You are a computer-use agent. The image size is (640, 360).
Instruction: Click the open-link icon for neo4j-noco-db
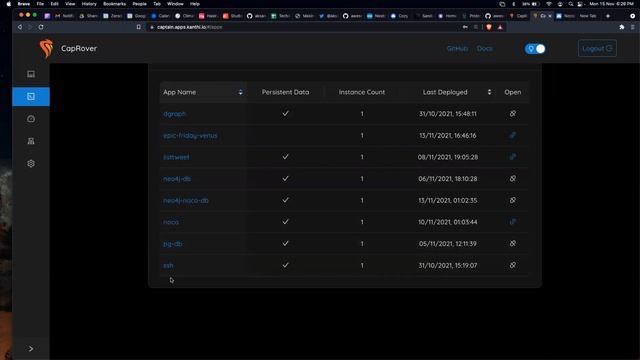click(x=513, y=200)
